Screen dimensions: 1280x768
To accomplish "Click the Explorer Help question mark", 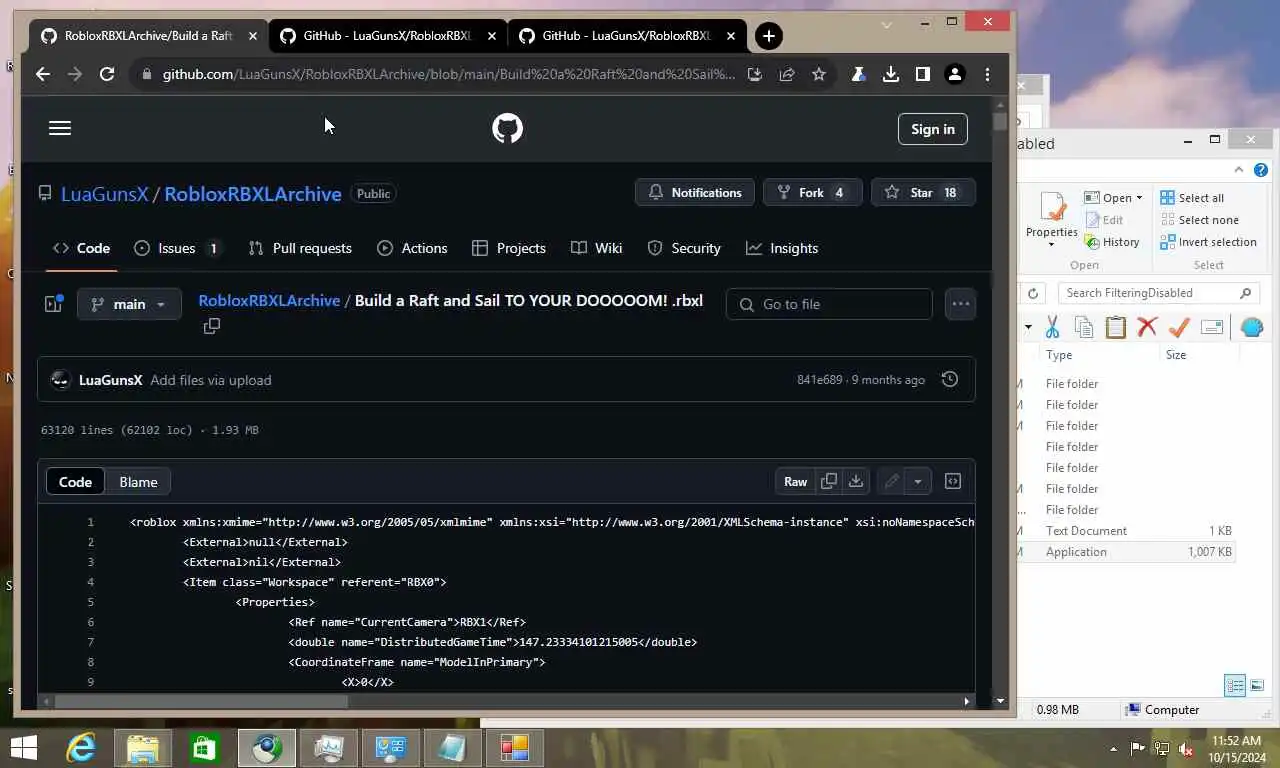I will pyautogui.click(x=1261, y=170).
